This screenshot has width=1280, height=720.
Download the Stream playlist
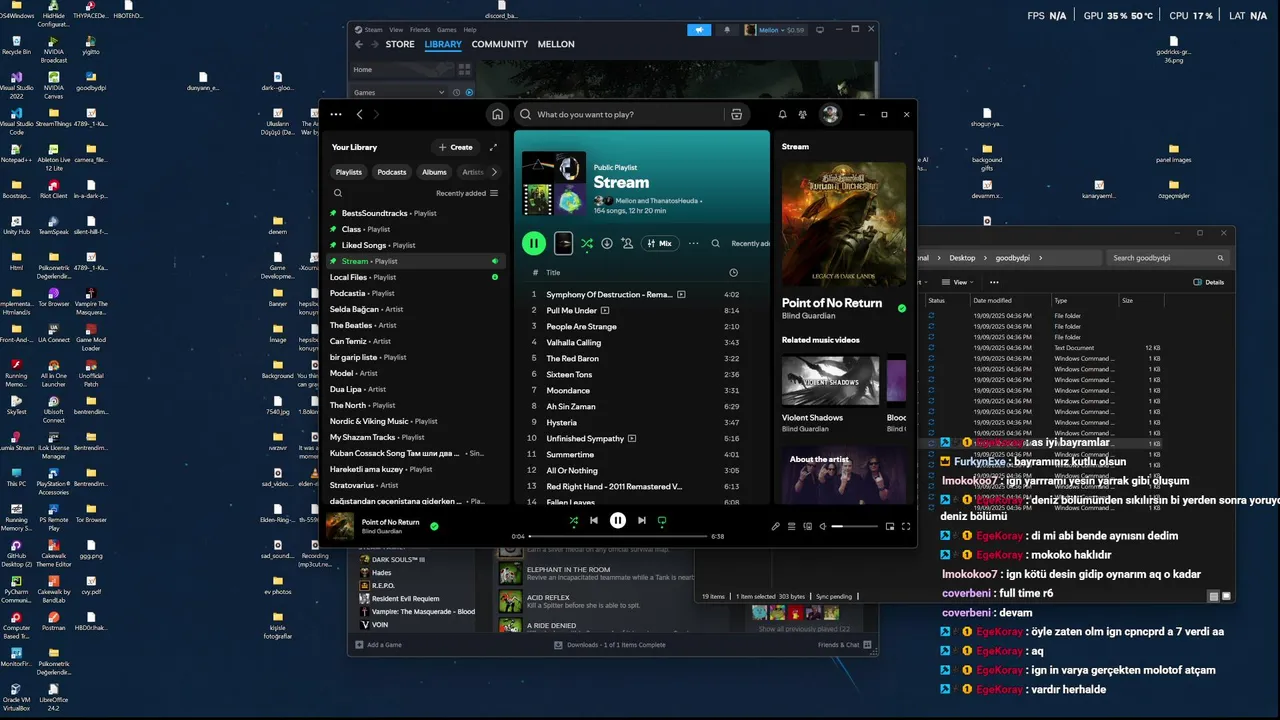coord(606,243)
